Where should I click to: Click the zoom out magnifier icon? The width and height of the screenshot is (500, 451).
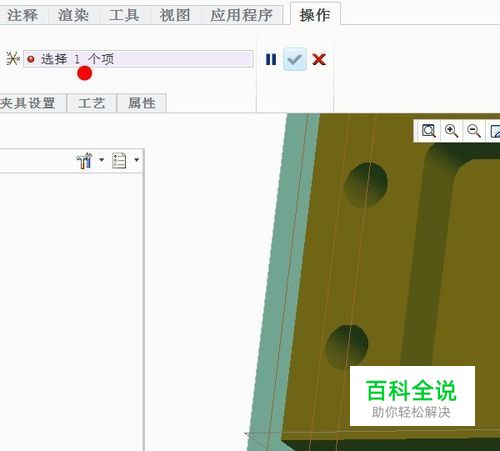point(474,131)
